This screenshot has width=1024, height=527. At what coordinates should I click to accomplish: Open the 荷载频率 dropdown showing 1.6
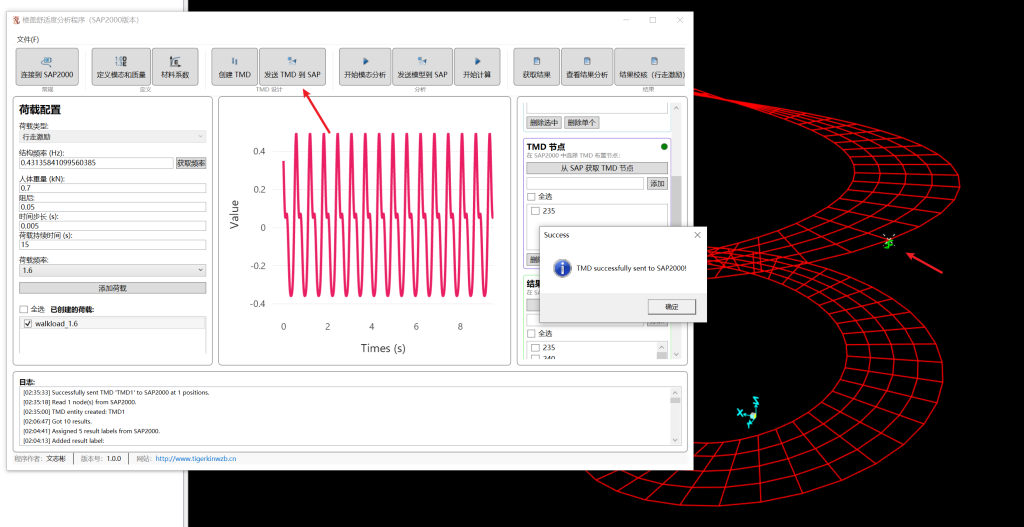pos(112,270)
